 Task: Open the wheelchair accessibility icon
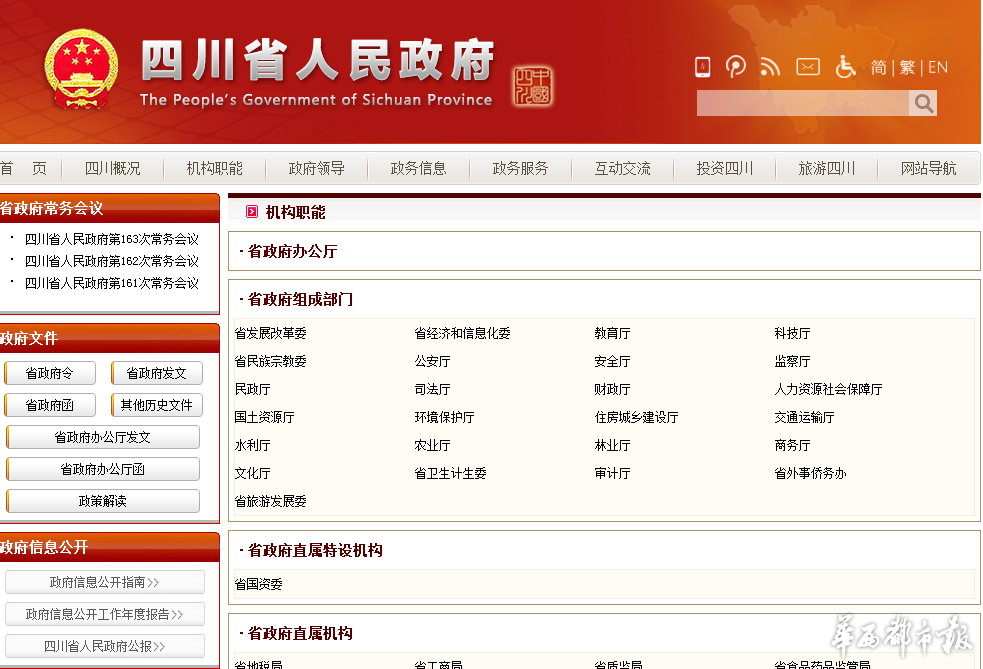(x=845, y=66)
